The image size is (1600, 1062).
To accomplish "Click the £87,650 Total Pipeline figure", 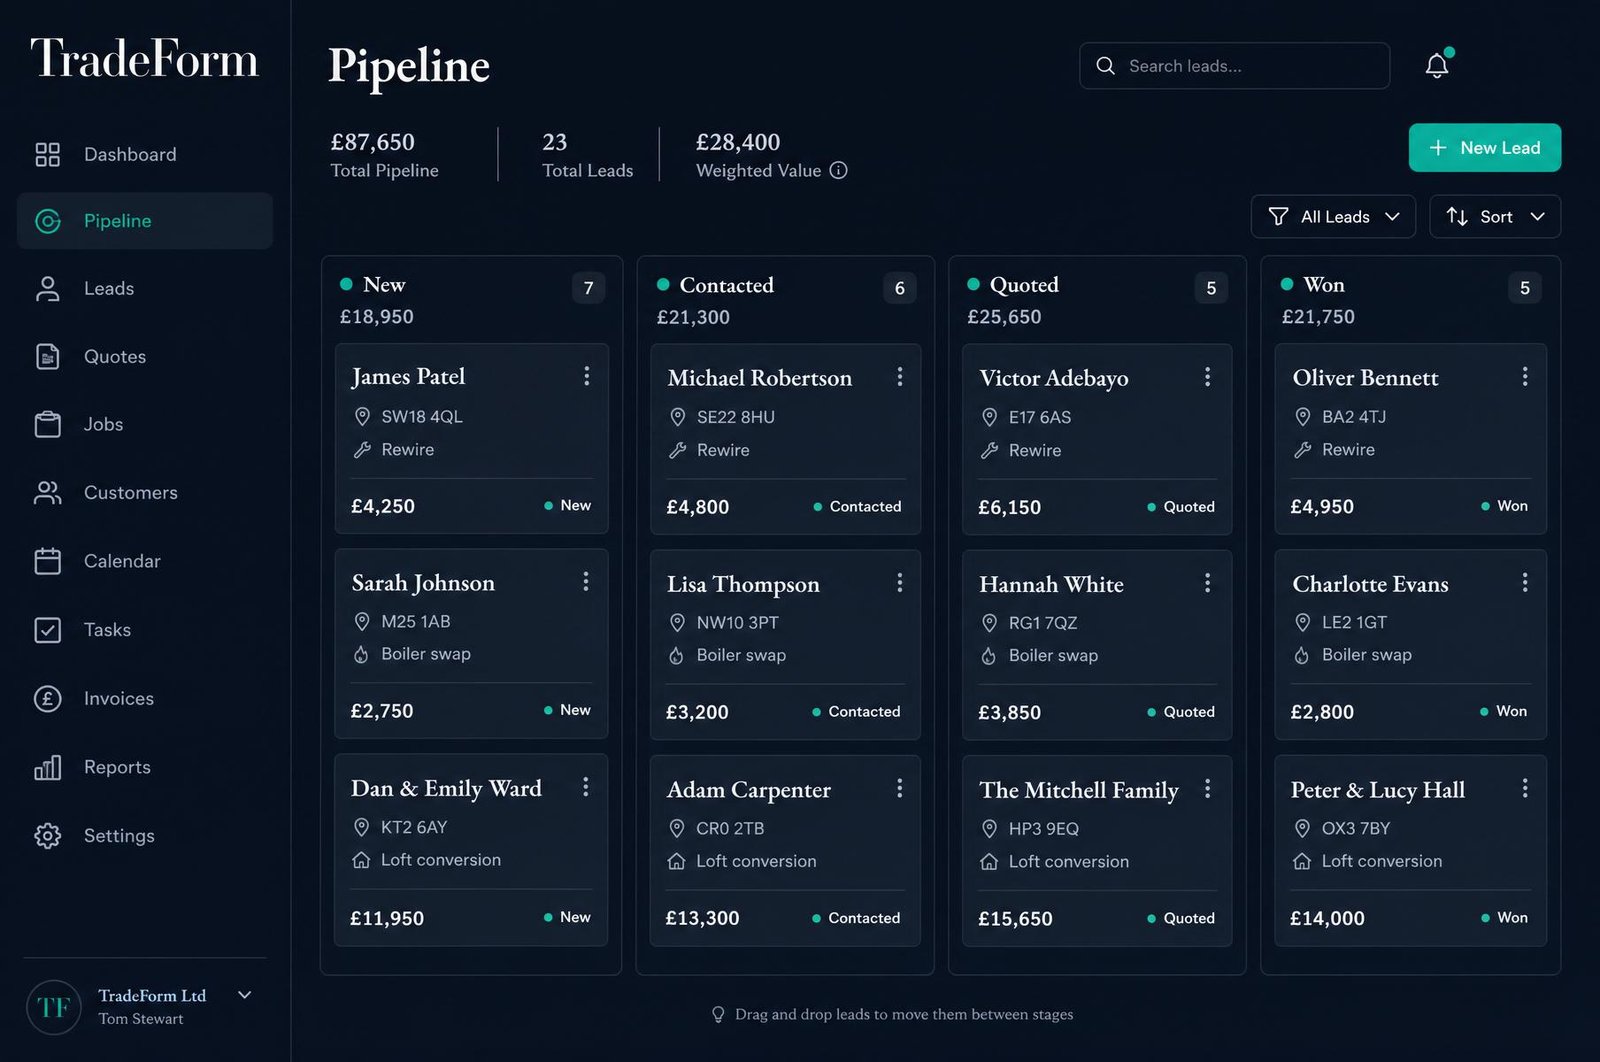I will [x=373, y=142].
